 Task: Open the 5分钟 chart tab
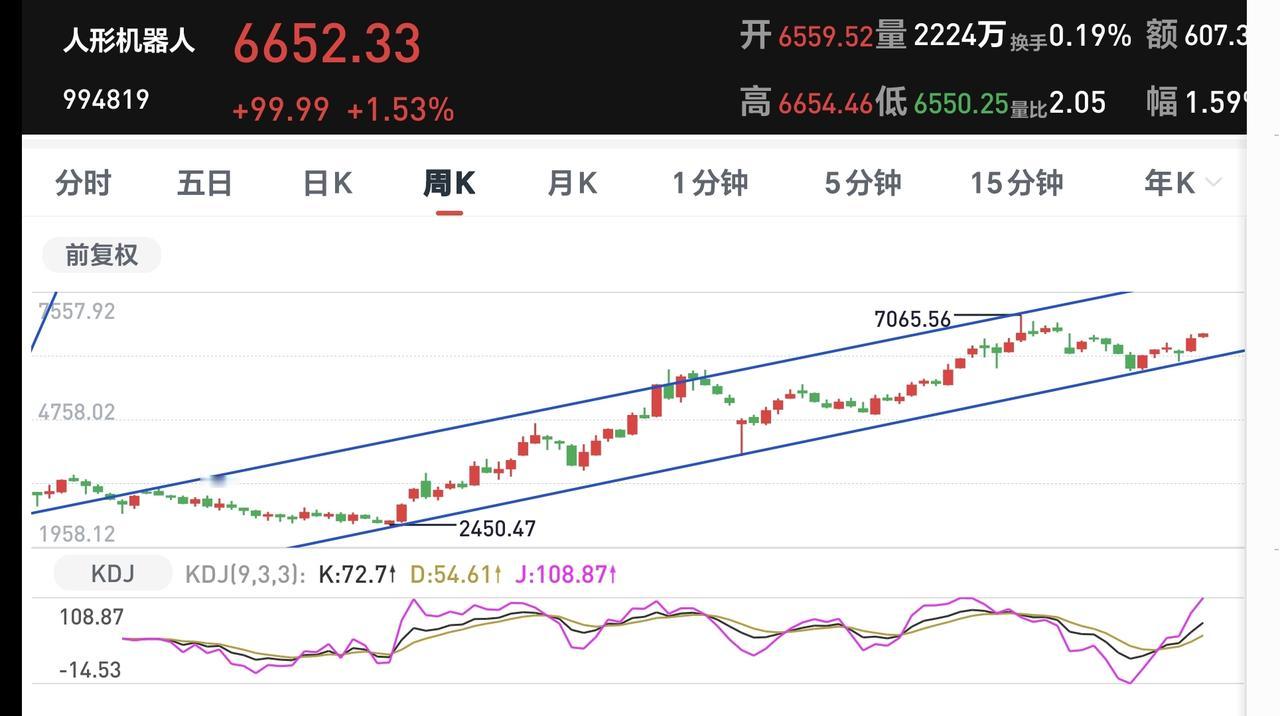[x=863, y=183]
